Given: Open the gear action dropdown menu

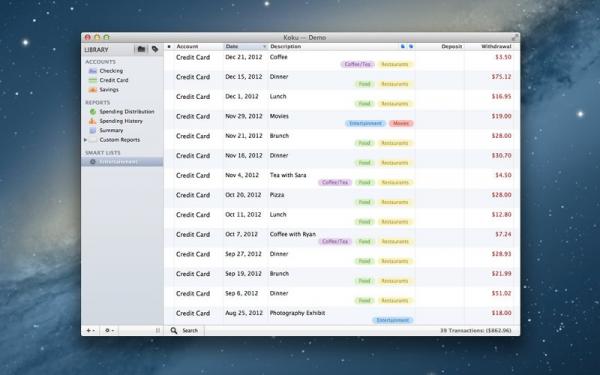Looking at the screenshot, I should click(109, 331).
